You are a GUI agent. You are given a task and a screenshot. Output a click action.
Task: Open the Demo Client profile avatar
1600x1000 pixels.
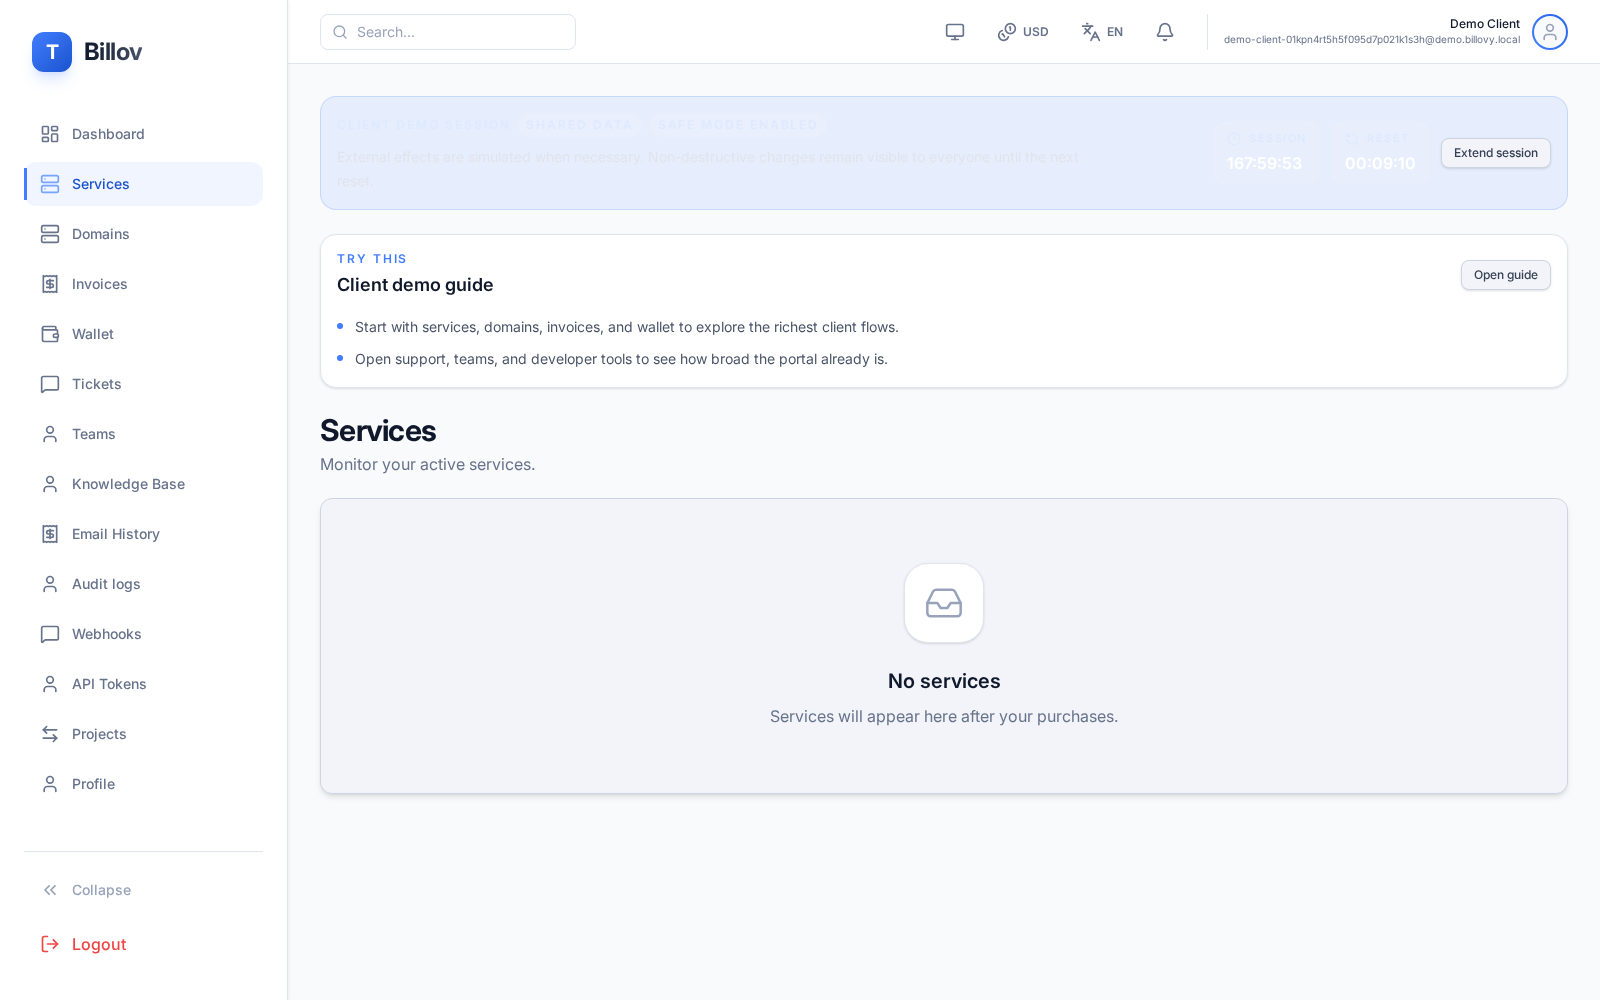coord(1549,32)
